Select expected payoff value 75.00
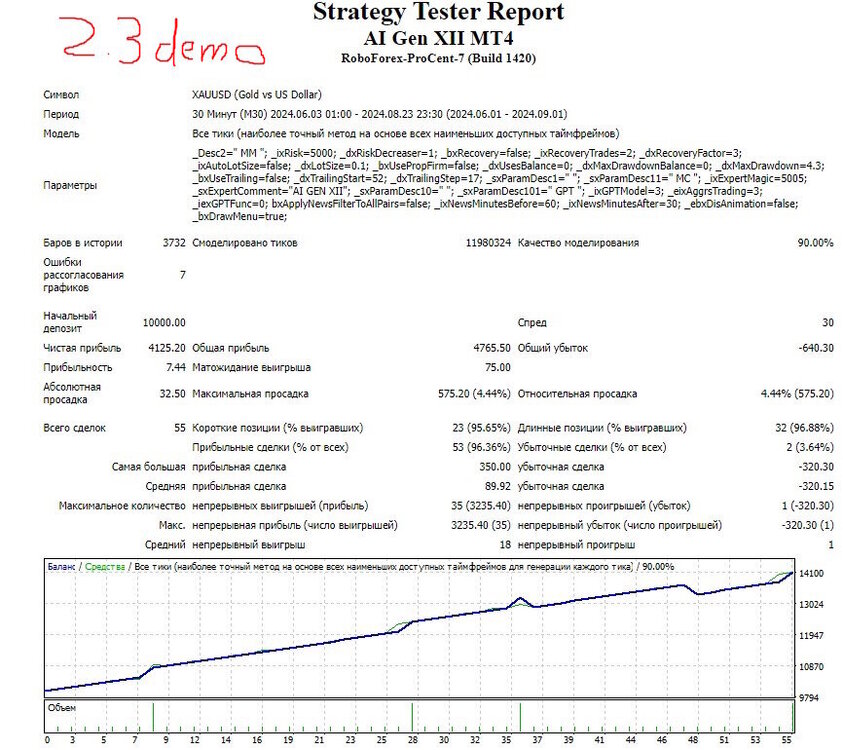This screenshot has width=843, height=750. click(498, 367)
